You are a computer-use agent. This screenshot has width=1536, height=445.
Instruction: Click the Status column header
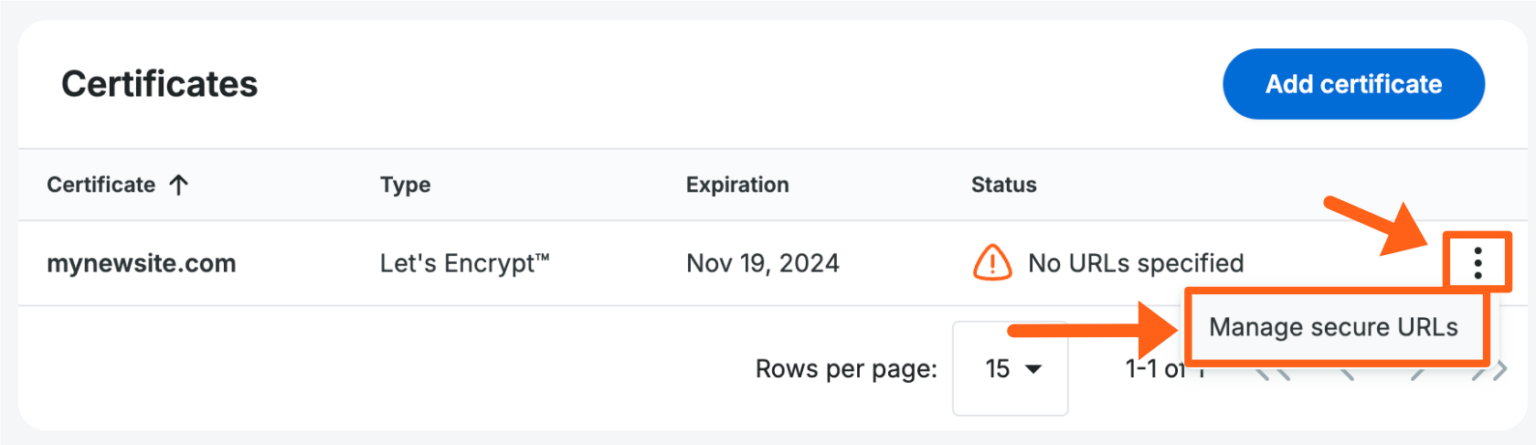pos(1003,185)
